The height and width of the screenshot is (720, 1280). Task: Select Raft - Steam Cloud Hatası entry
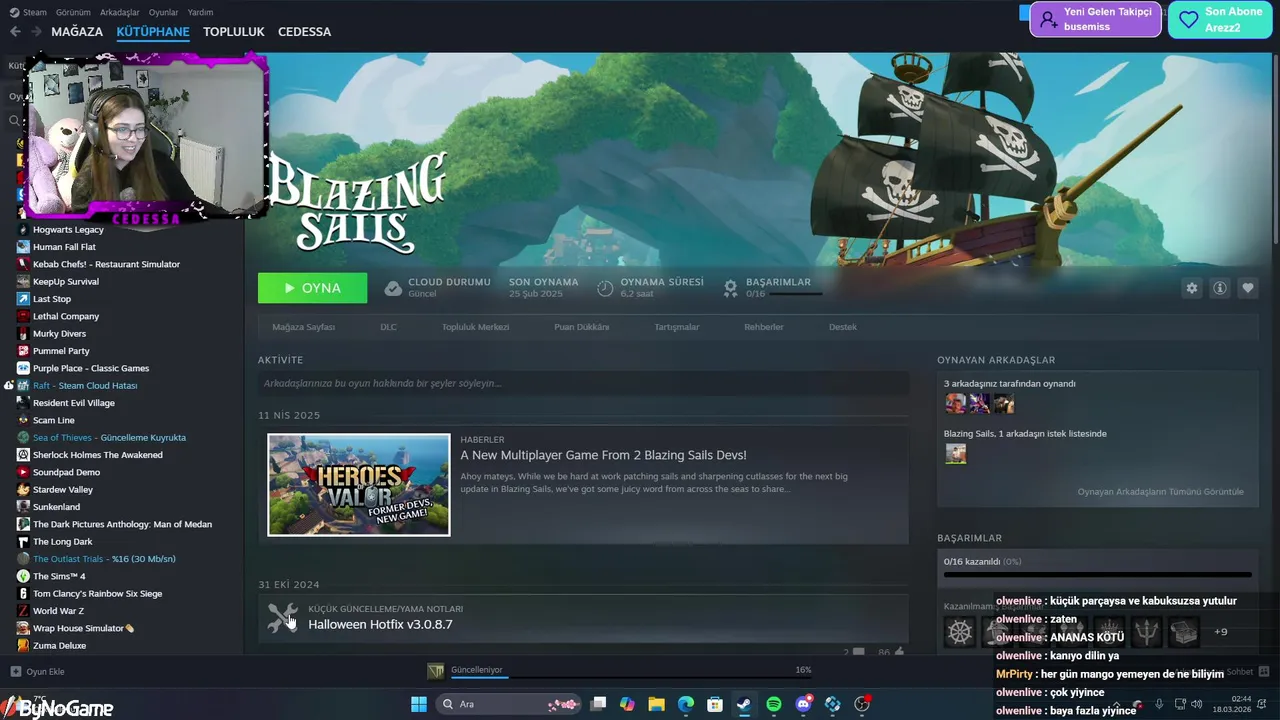click(85, 386)
